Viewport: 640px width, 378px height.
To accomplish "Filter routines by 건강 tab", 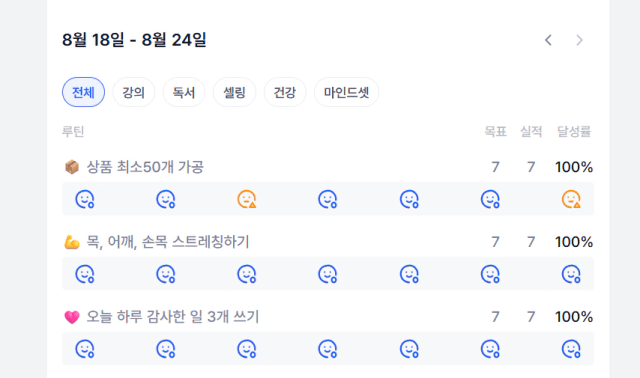I will (x=284, y=92).
